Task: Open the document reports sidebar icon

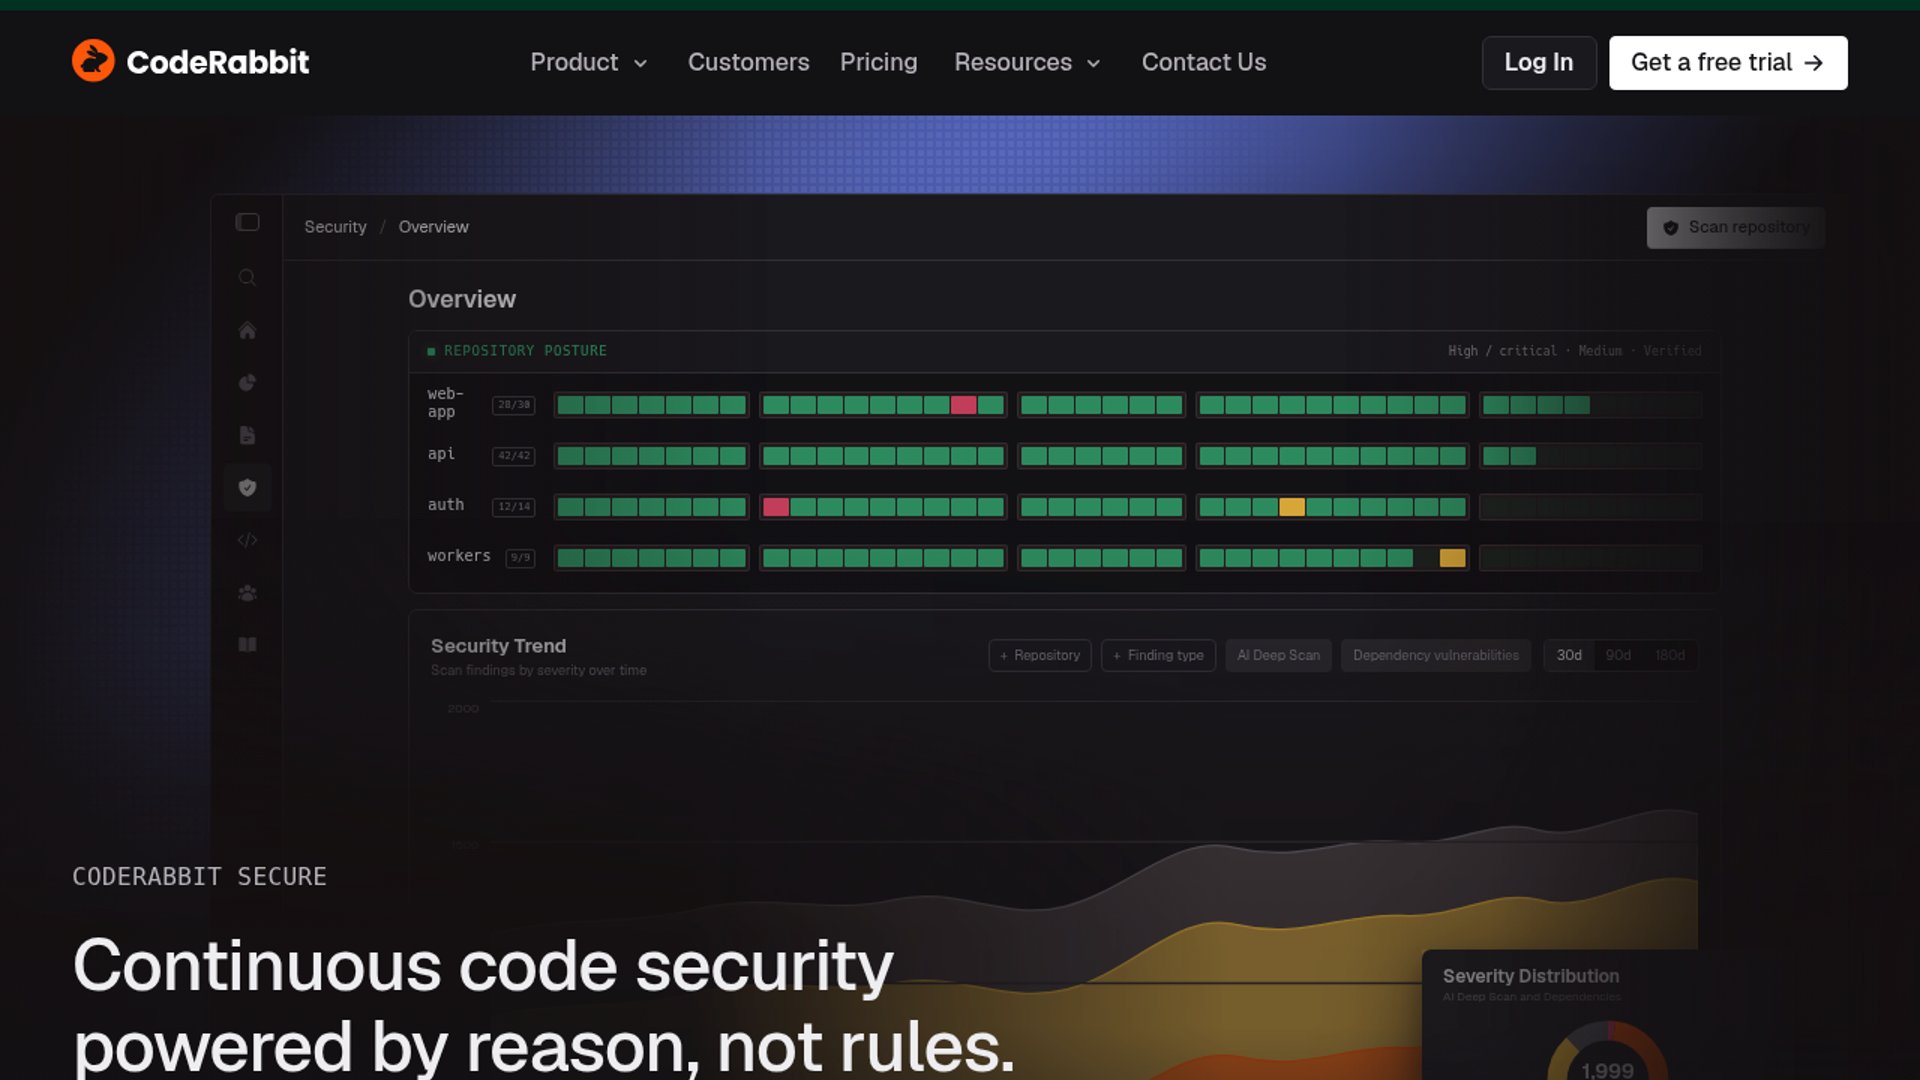Action: [x=247, y=435]
